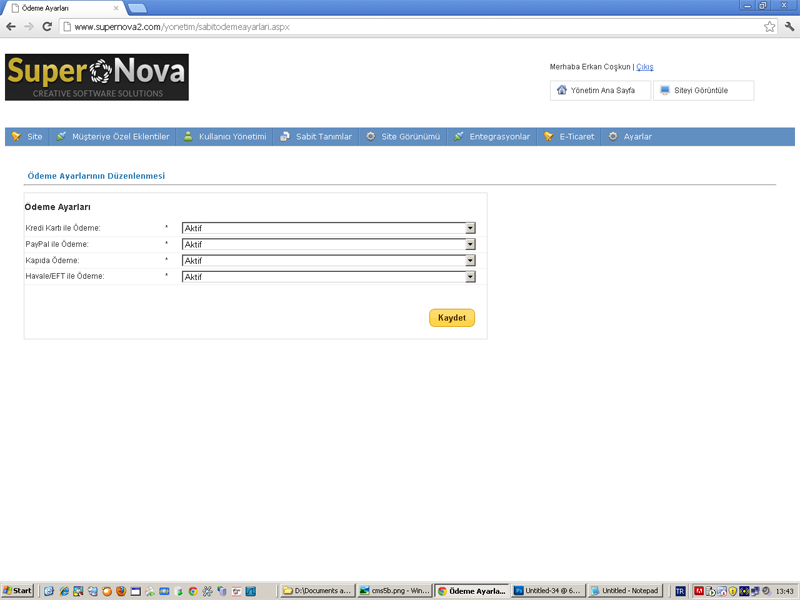Open the Ayarlar menu
The width and height of the screenshot is (800, 600).
(x=630, y=137)
